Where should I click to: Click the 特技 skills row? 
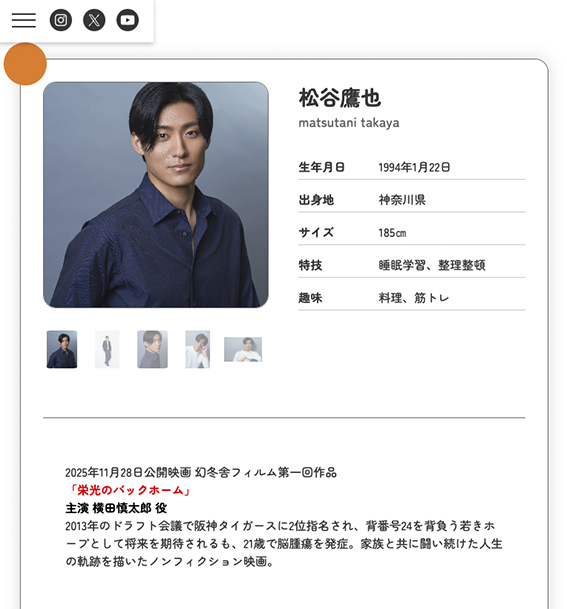(412, 265)
